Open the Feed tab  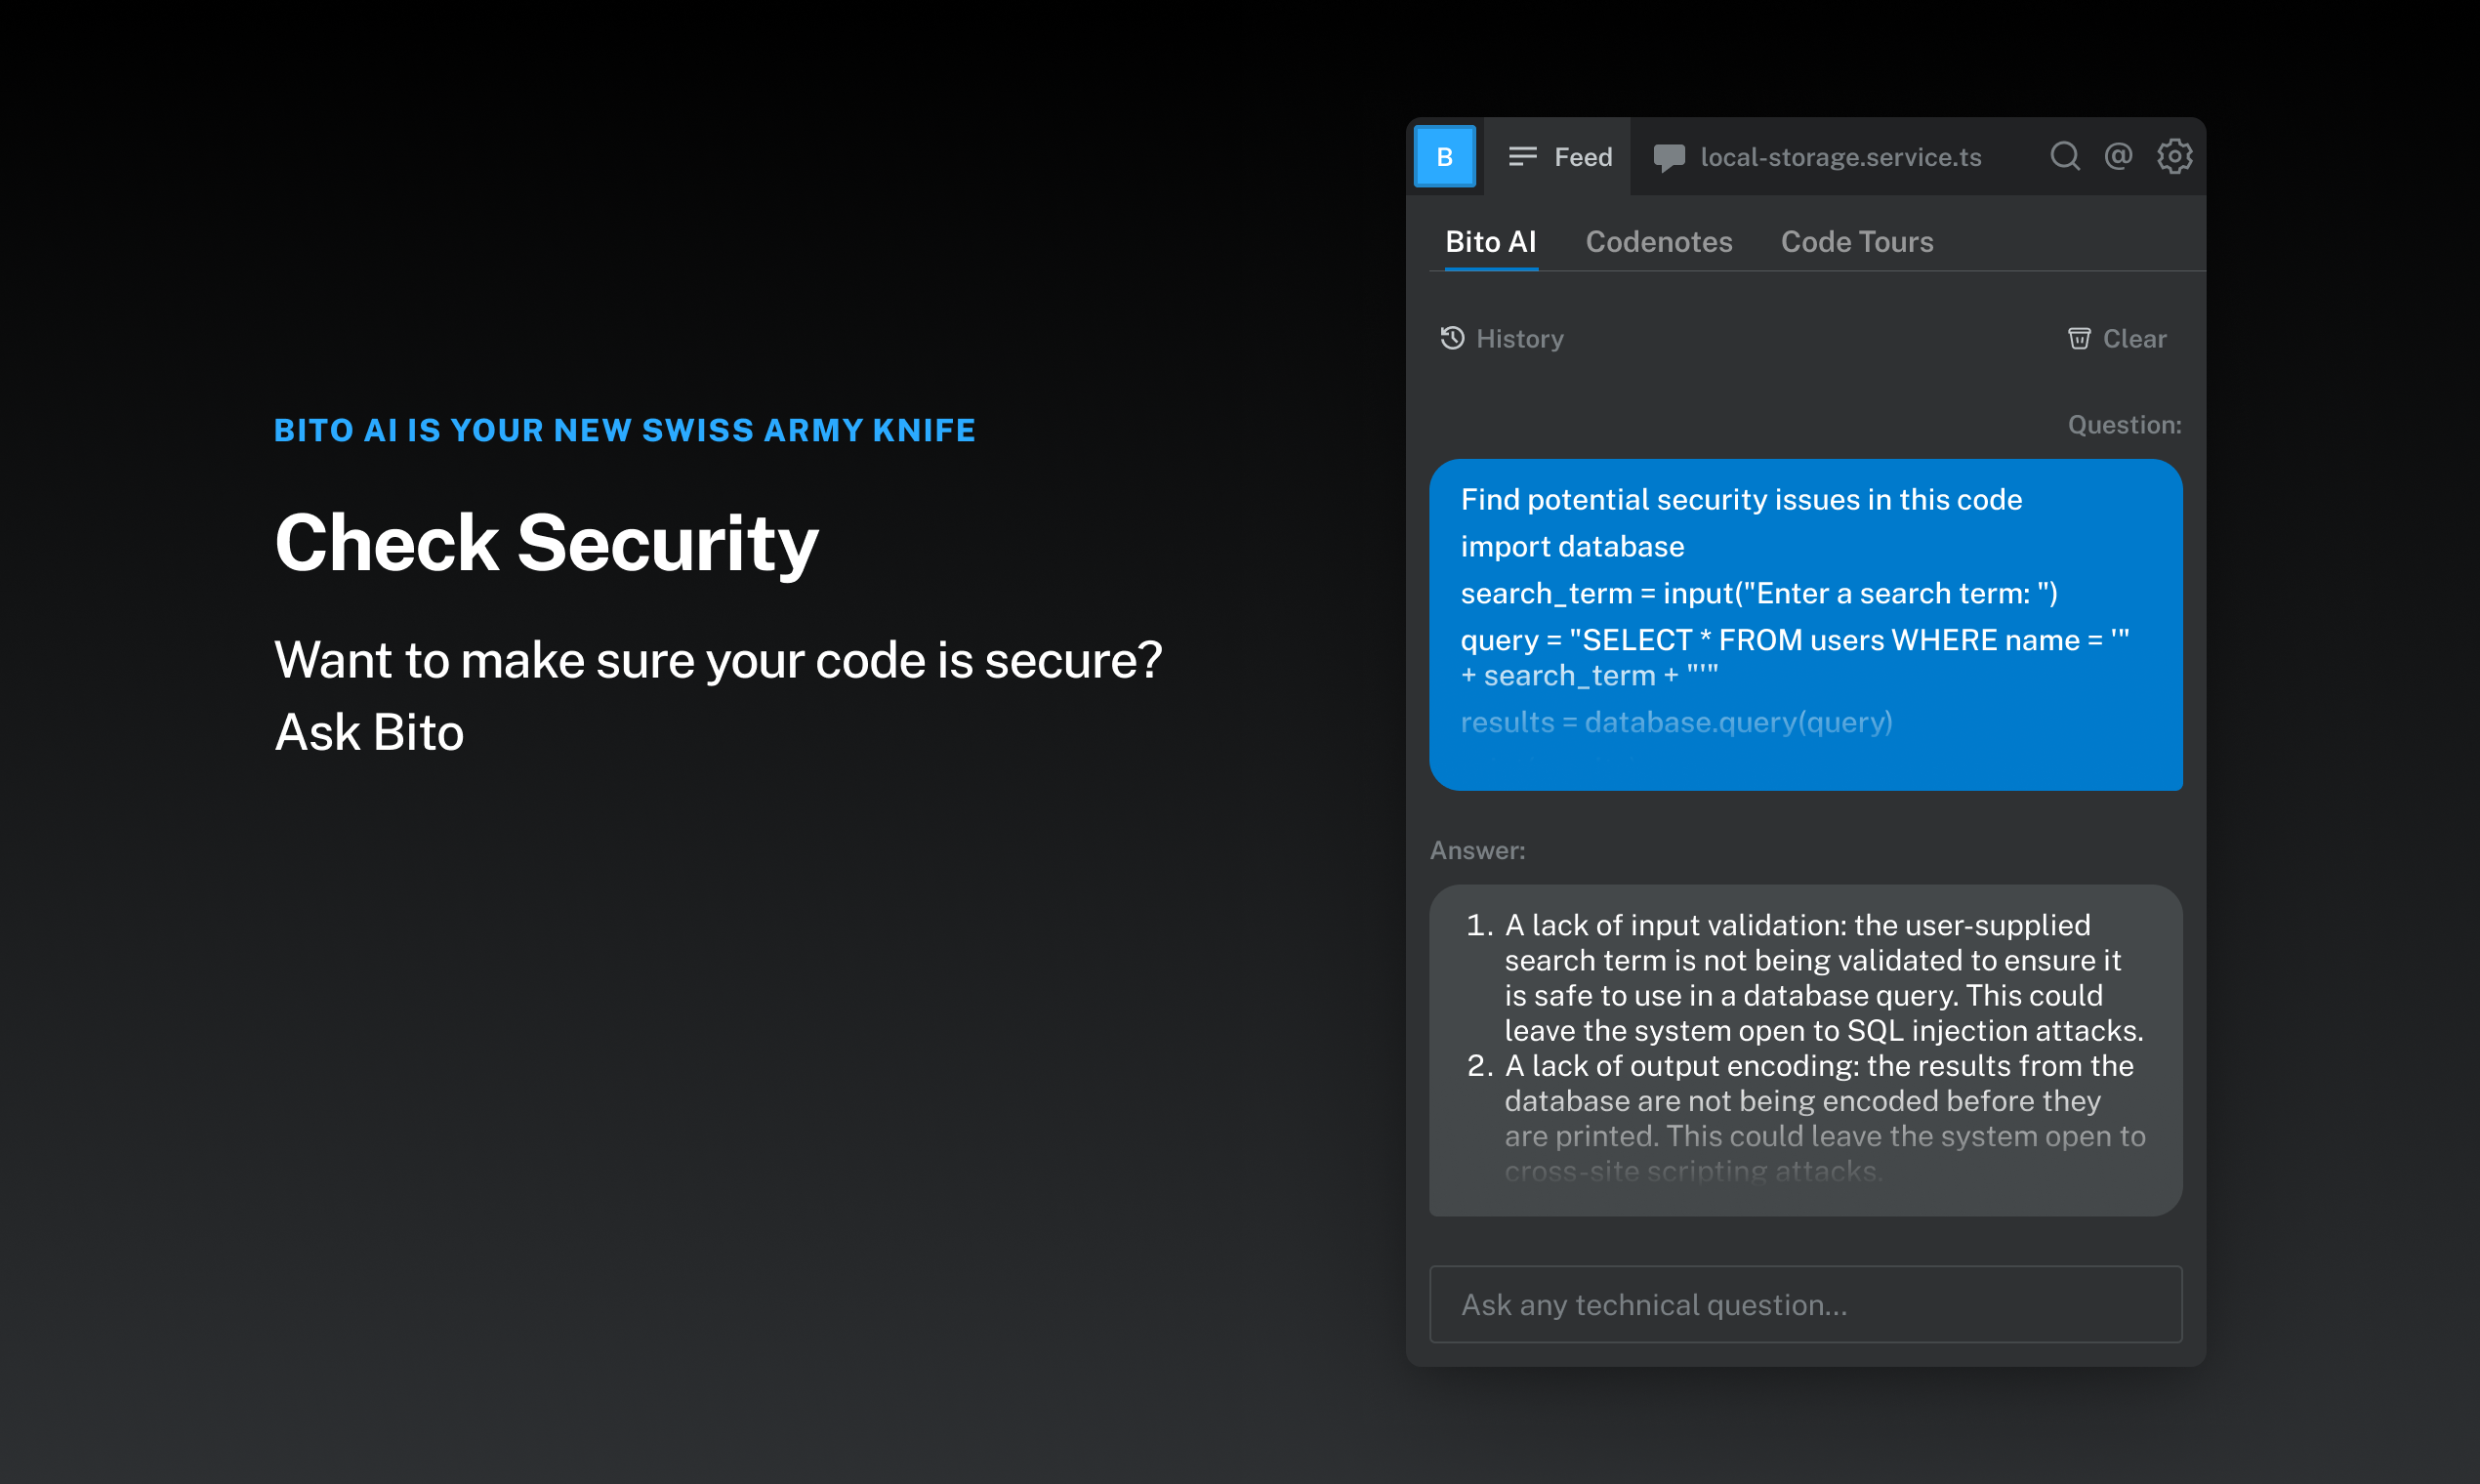pos(1559,156)
